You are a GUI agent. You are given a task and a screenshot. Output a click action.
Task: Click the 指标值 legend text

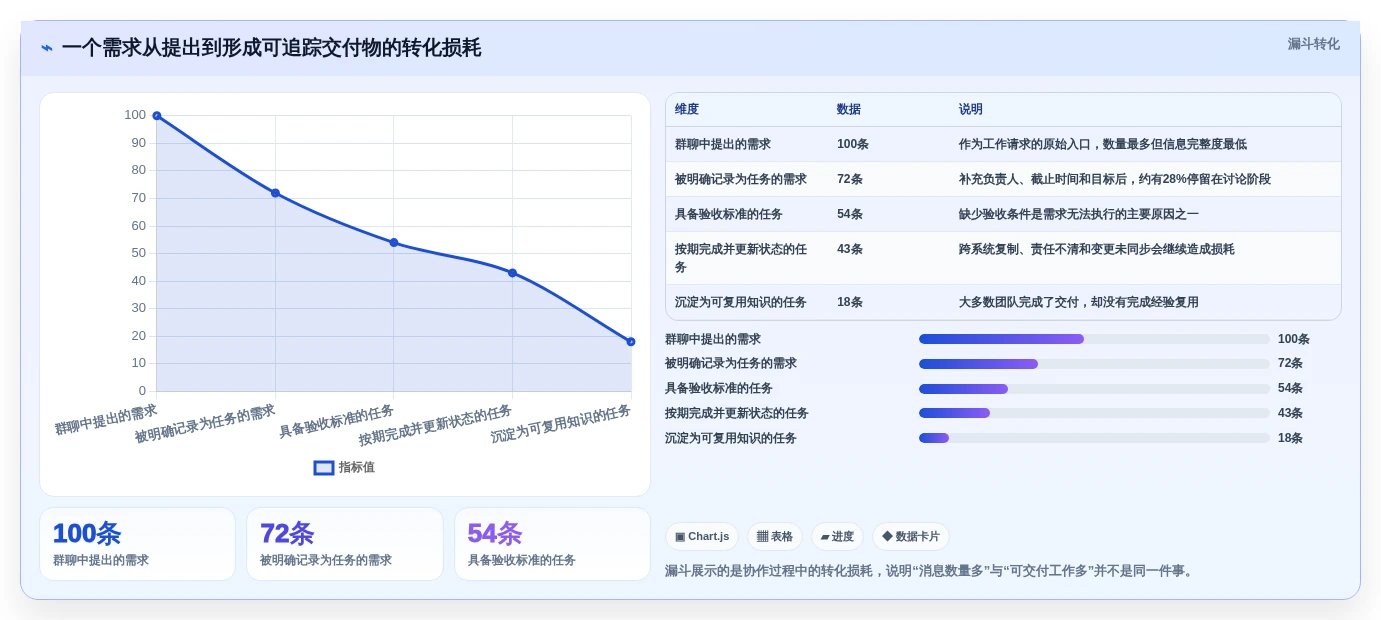(357, 467)
